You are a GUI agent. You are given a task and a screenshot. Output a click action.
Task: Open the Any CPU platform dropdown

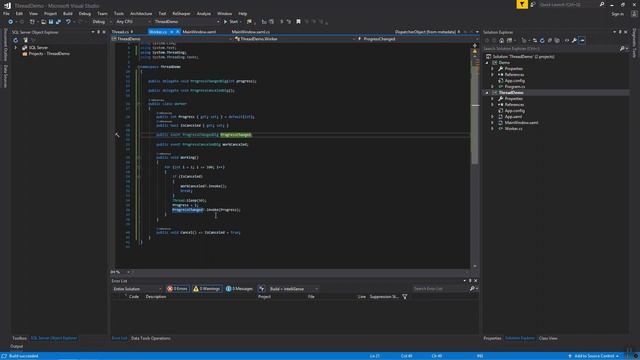click(x=132, y=22)
